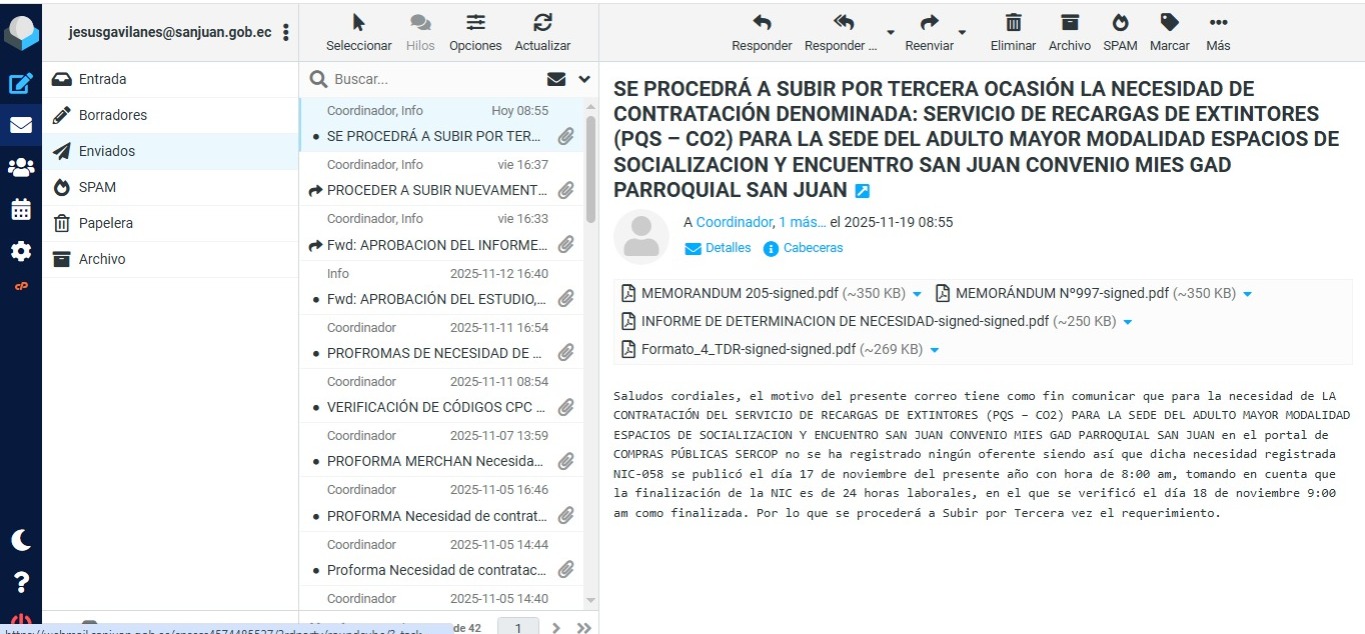The width and height of the screenshot is (1365, 634).
Task: Open settings gear in left sidebar
Action: pyautogui.click(x=20, y=252)
